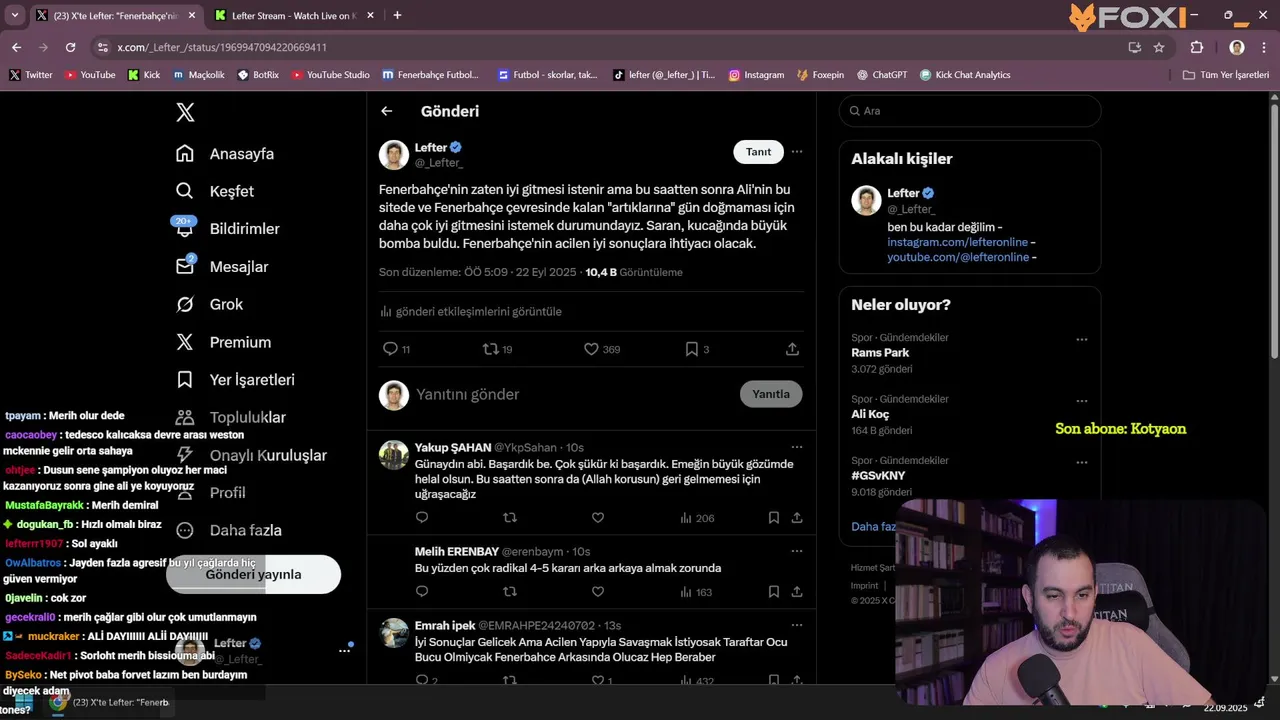Open Tüm Yer İşaretleri folder
Screen dimensions: 1280x720
coord(1225,75)
